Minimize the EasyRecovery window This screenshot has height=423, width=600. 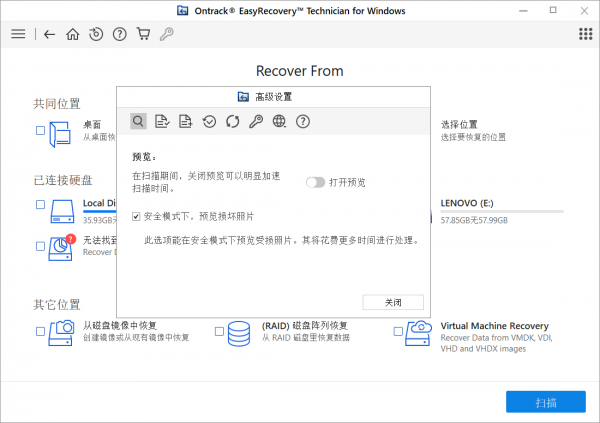[523, 11]
